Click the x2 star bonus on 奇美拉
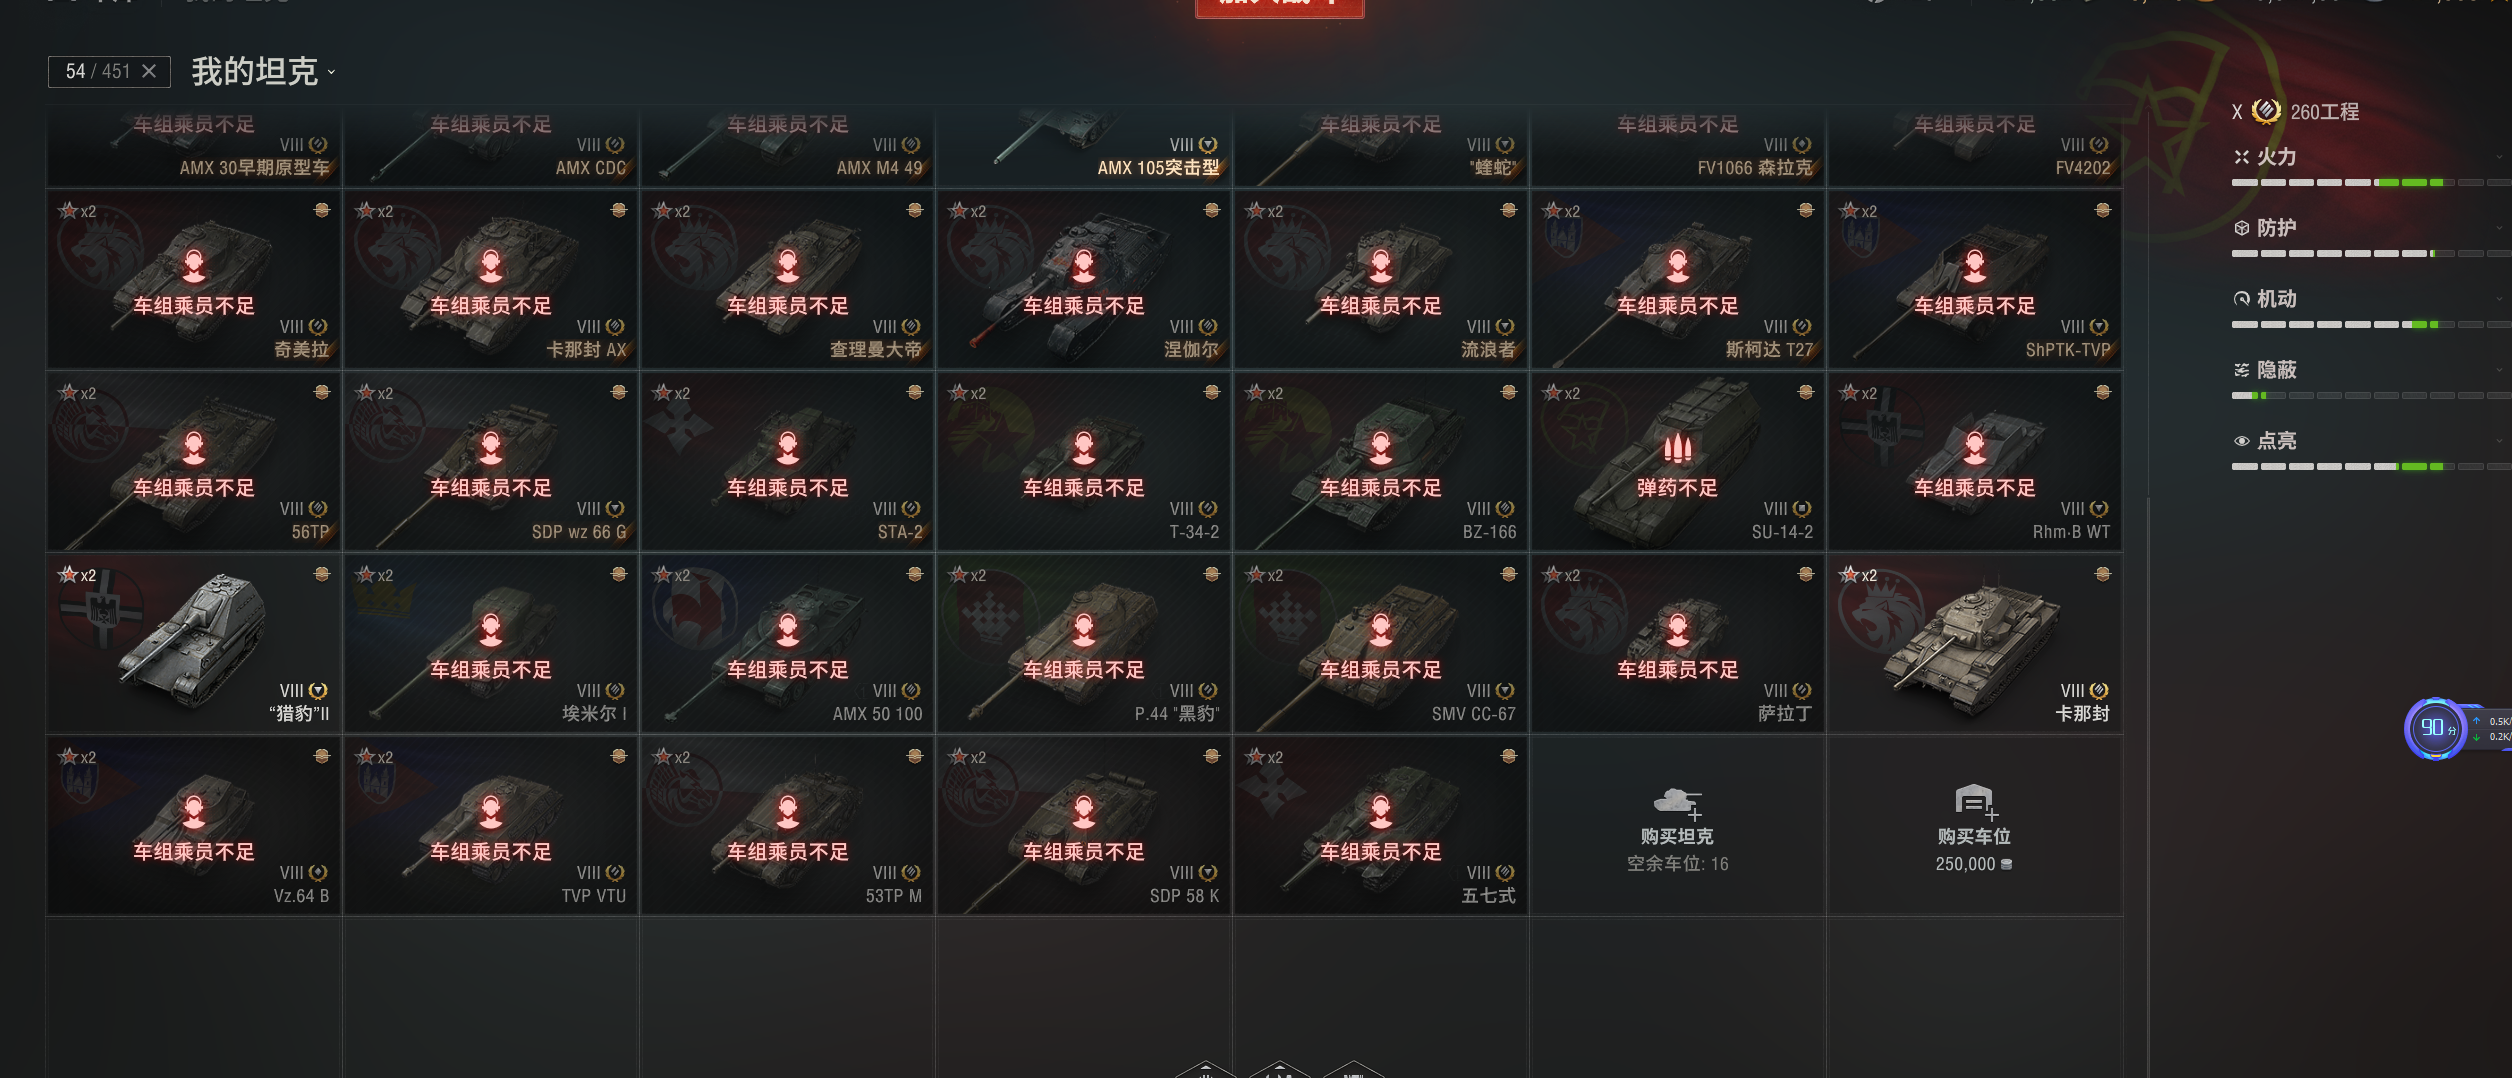Image resolution: width=2512 pixels, height=1078 pixels. pos(78,211)
